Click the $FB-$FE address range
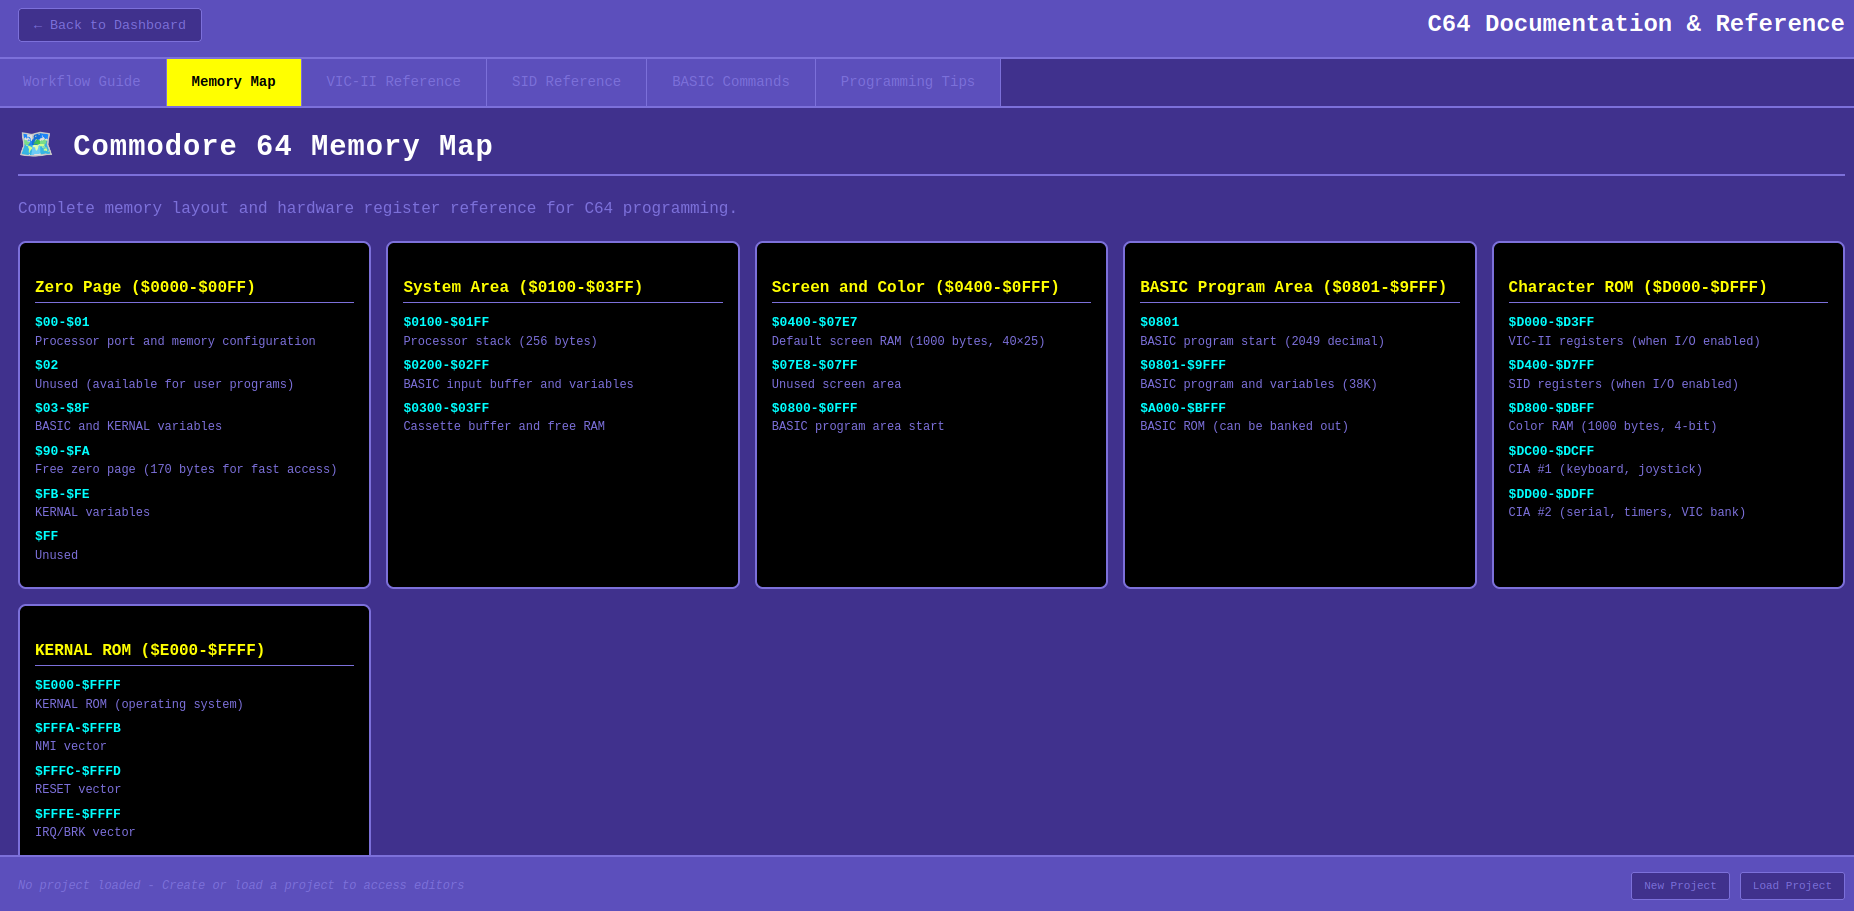Screen dimensions: 1854x911 point(62,494)
